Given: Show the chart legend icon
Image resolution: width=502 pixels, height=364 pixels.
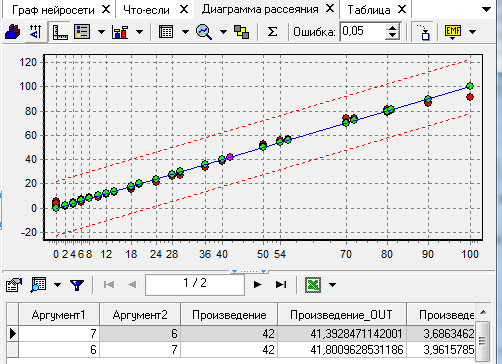Looking at the screenshot, I should click(x=82, y=32).
